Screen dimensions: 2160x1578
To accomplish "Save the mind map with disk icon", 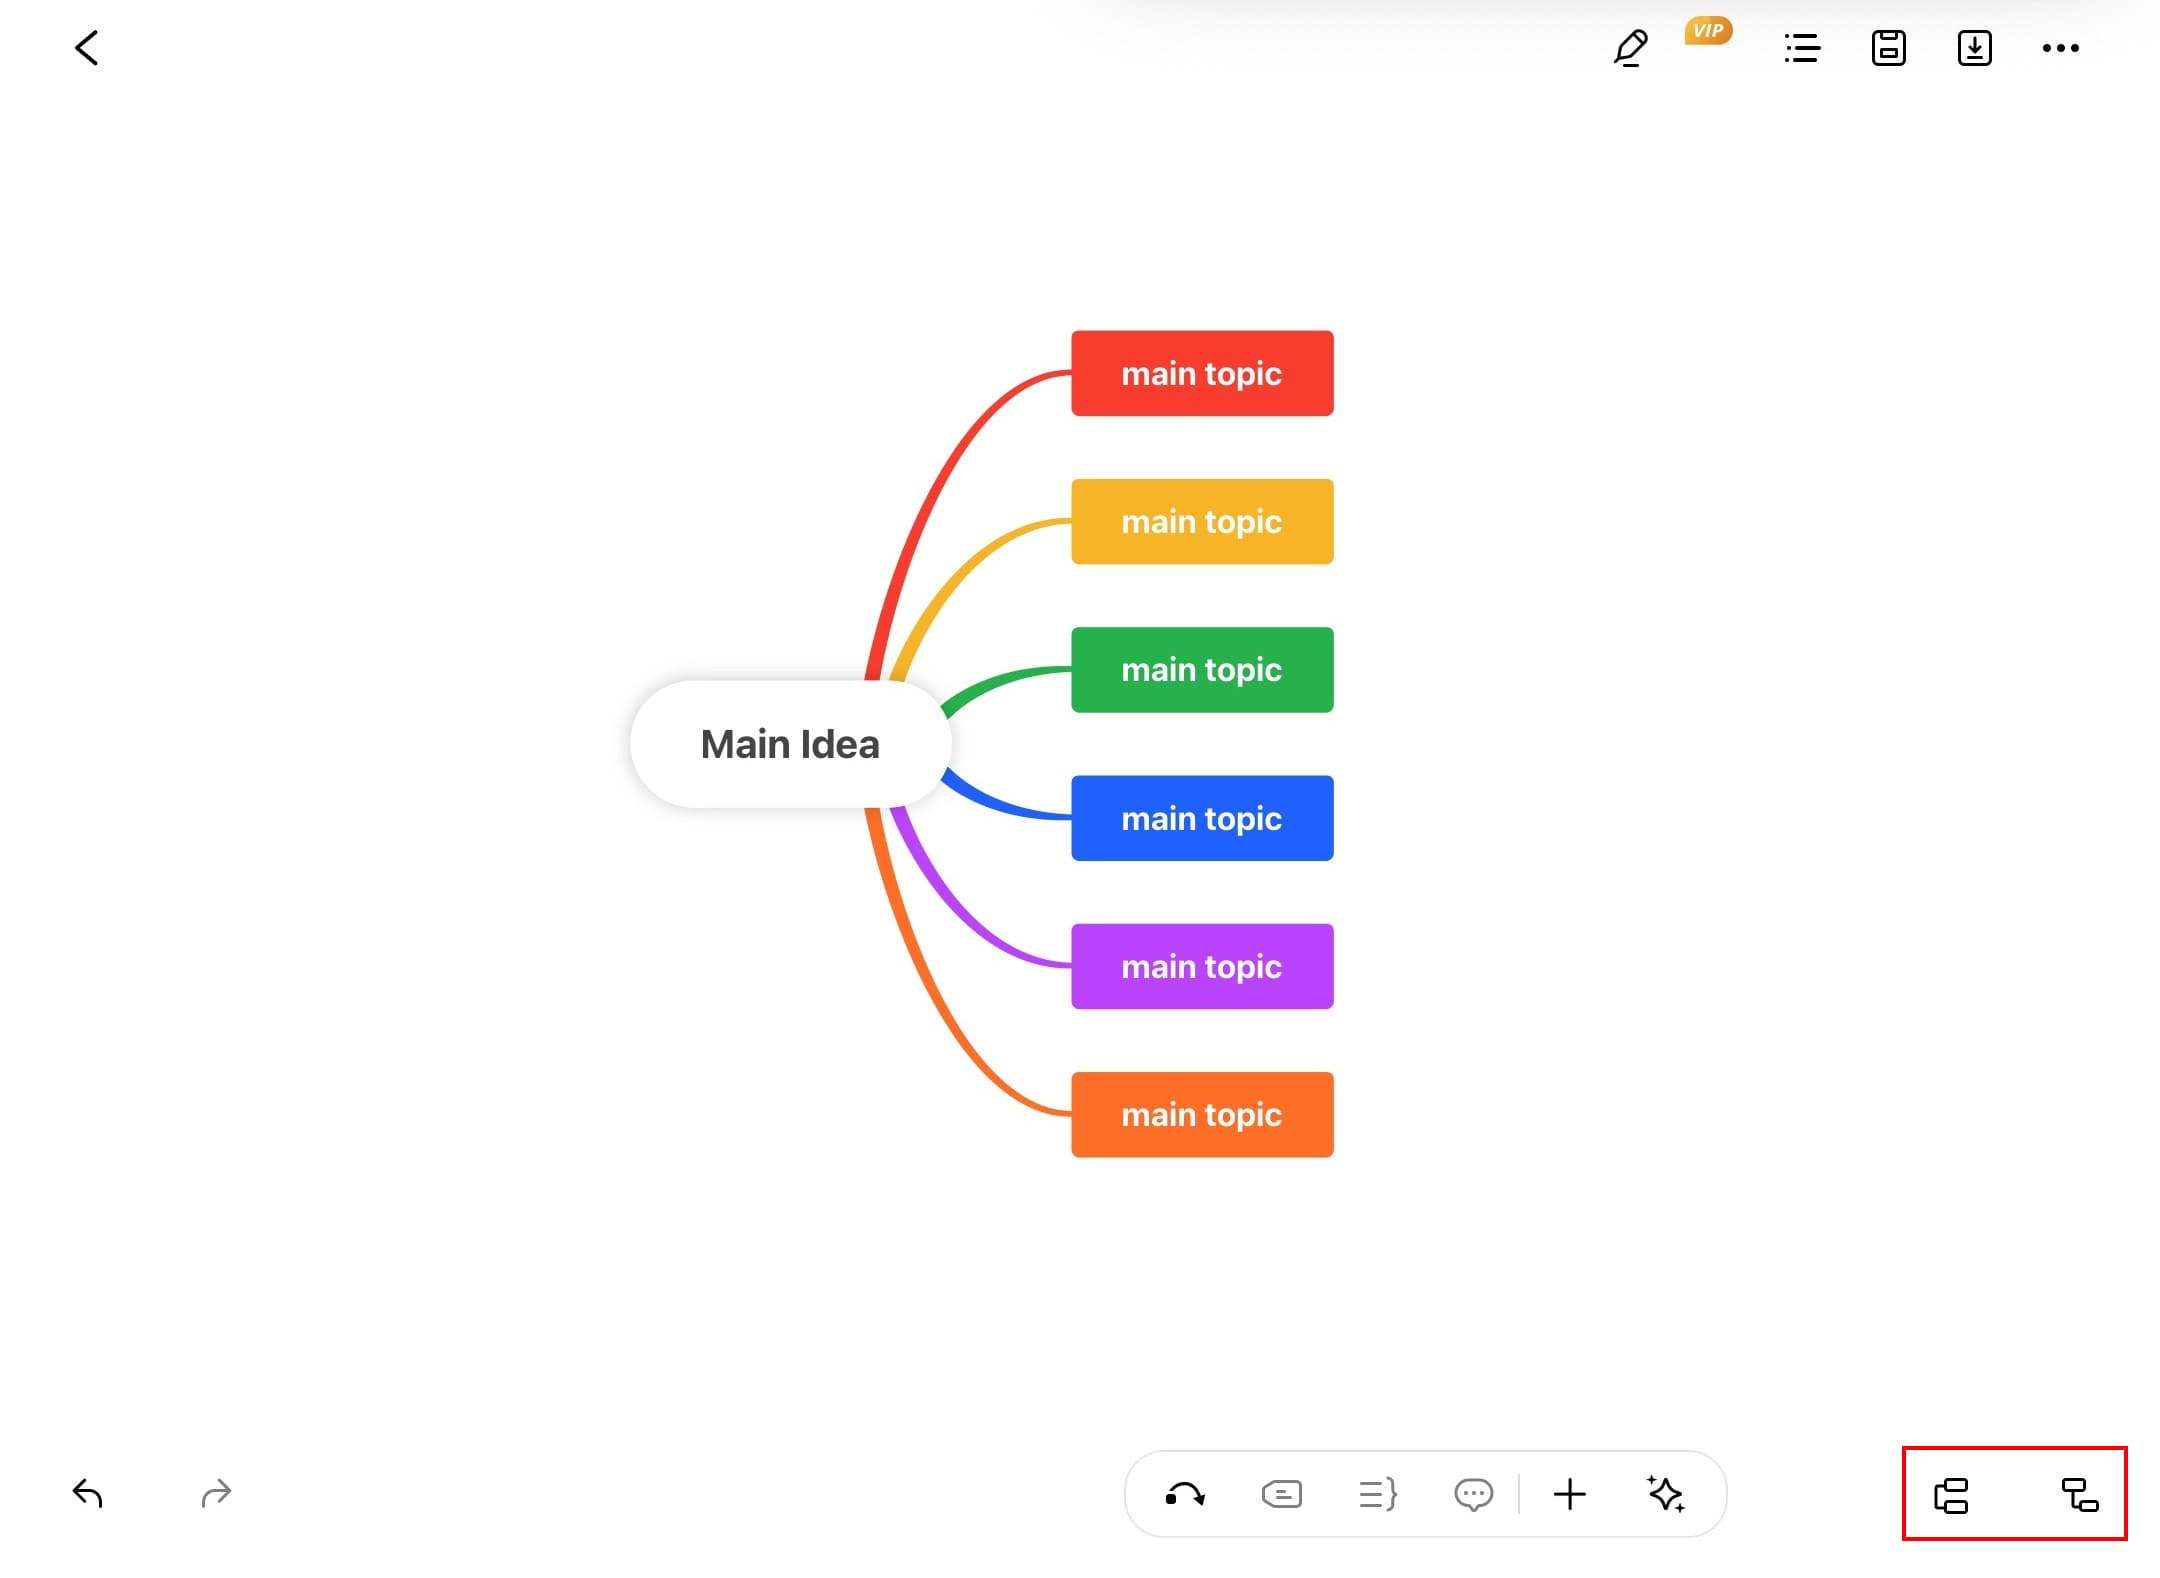I will (1888, 48).
